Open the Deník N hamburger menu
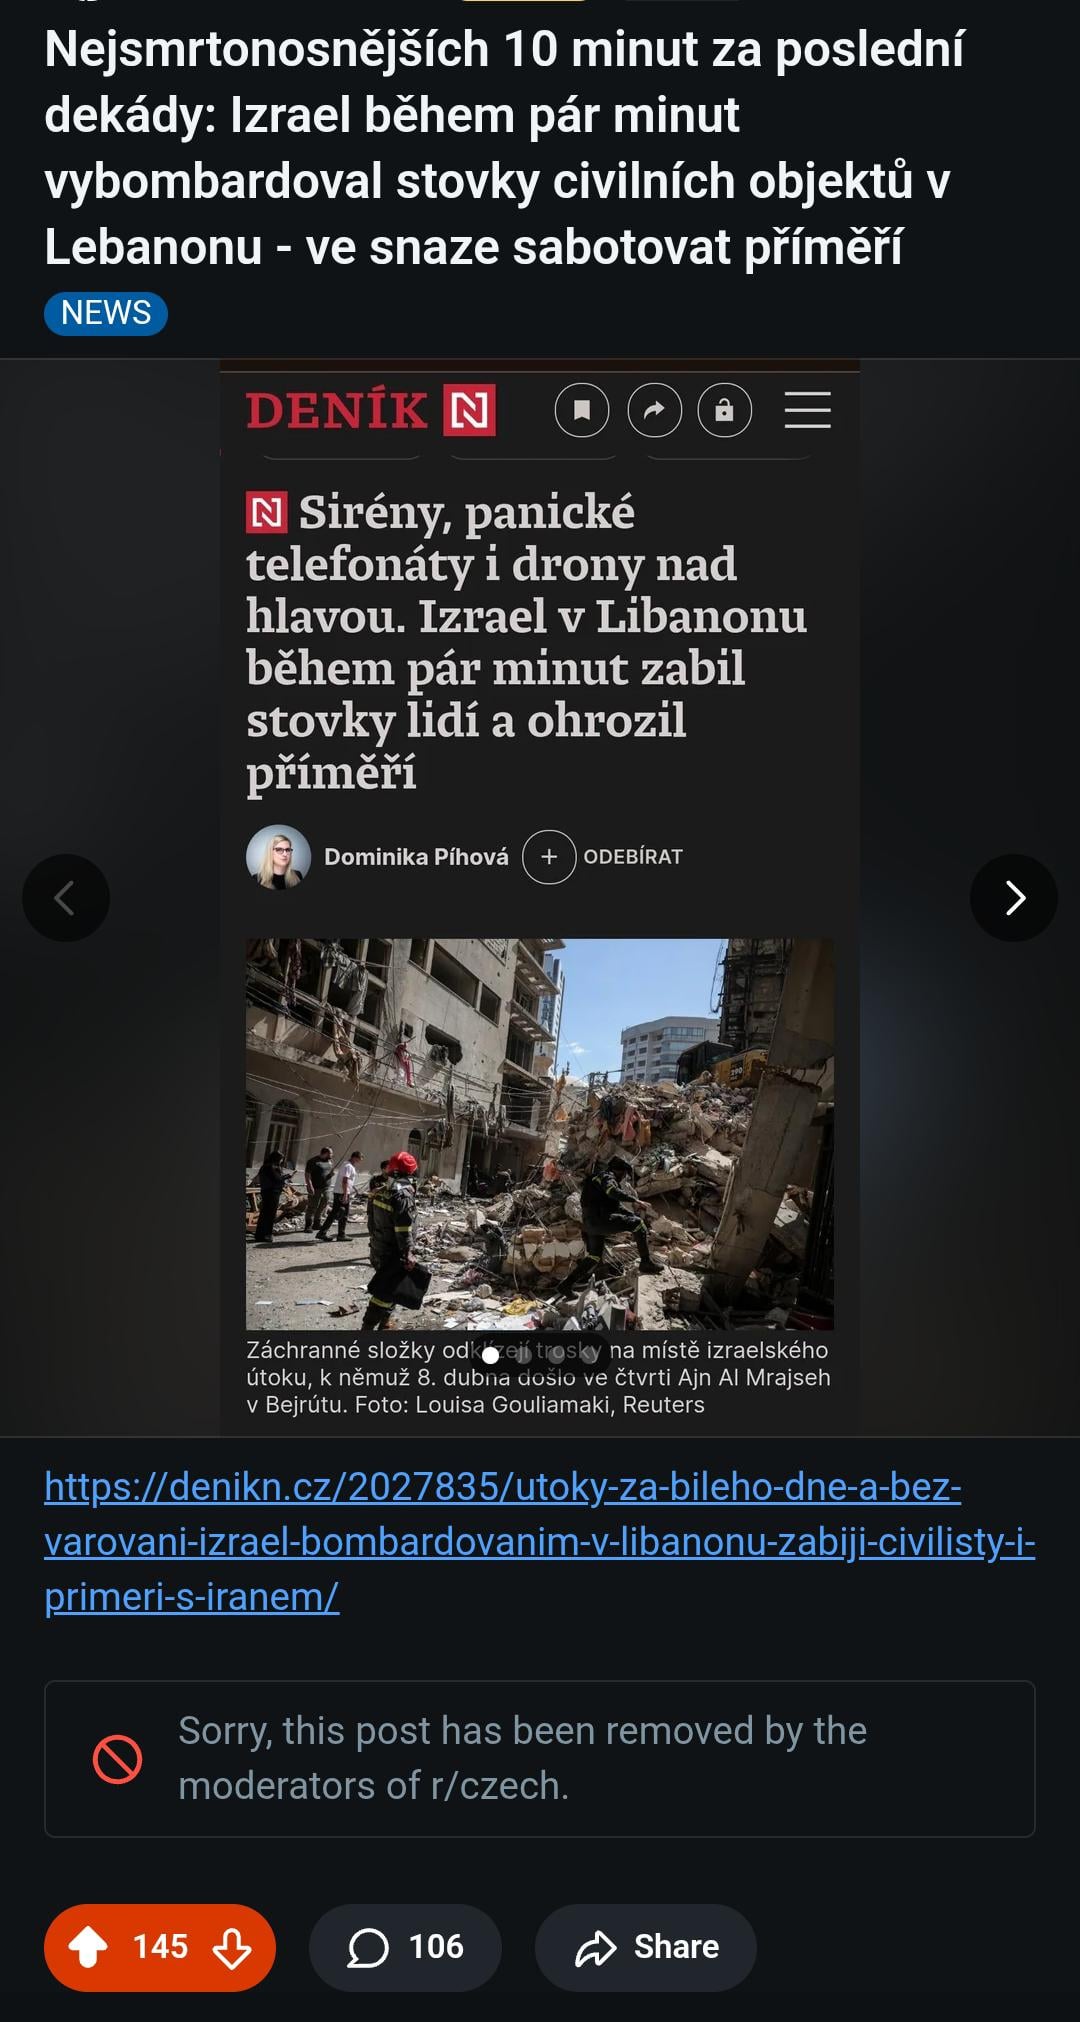Viewport: 1080px width, 2022px height. (808, 410)
